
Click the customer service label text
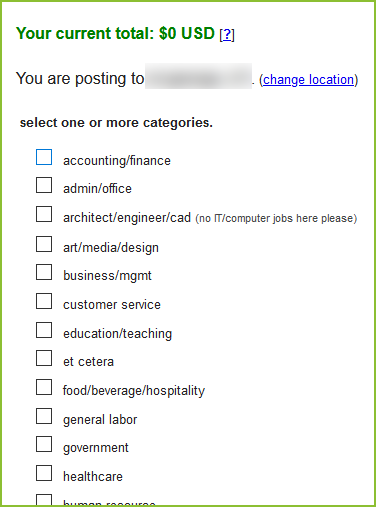pyautogui.click(x=112, y=305)
